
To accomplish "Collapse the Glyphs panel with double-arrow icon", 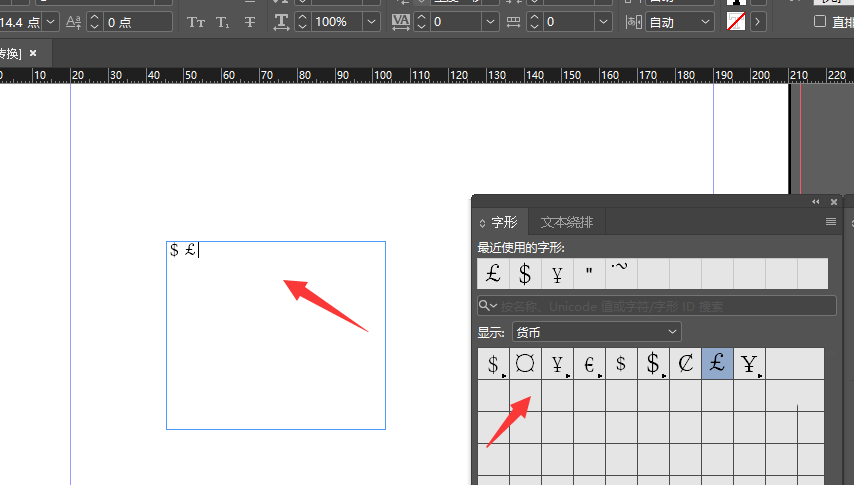I will [817, 202].
